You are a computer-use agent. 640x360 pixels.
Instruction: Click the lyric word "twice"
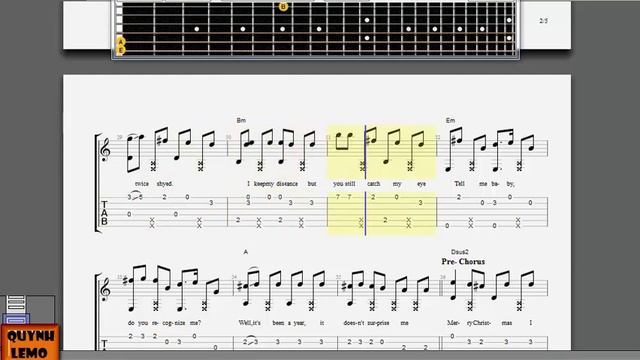(142, 184)
